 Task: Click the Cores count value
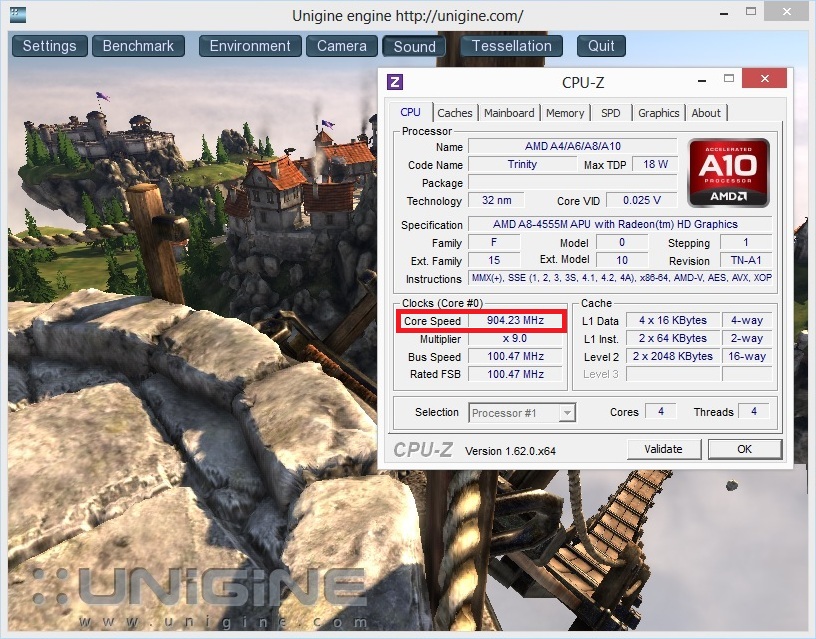point(661,412)
